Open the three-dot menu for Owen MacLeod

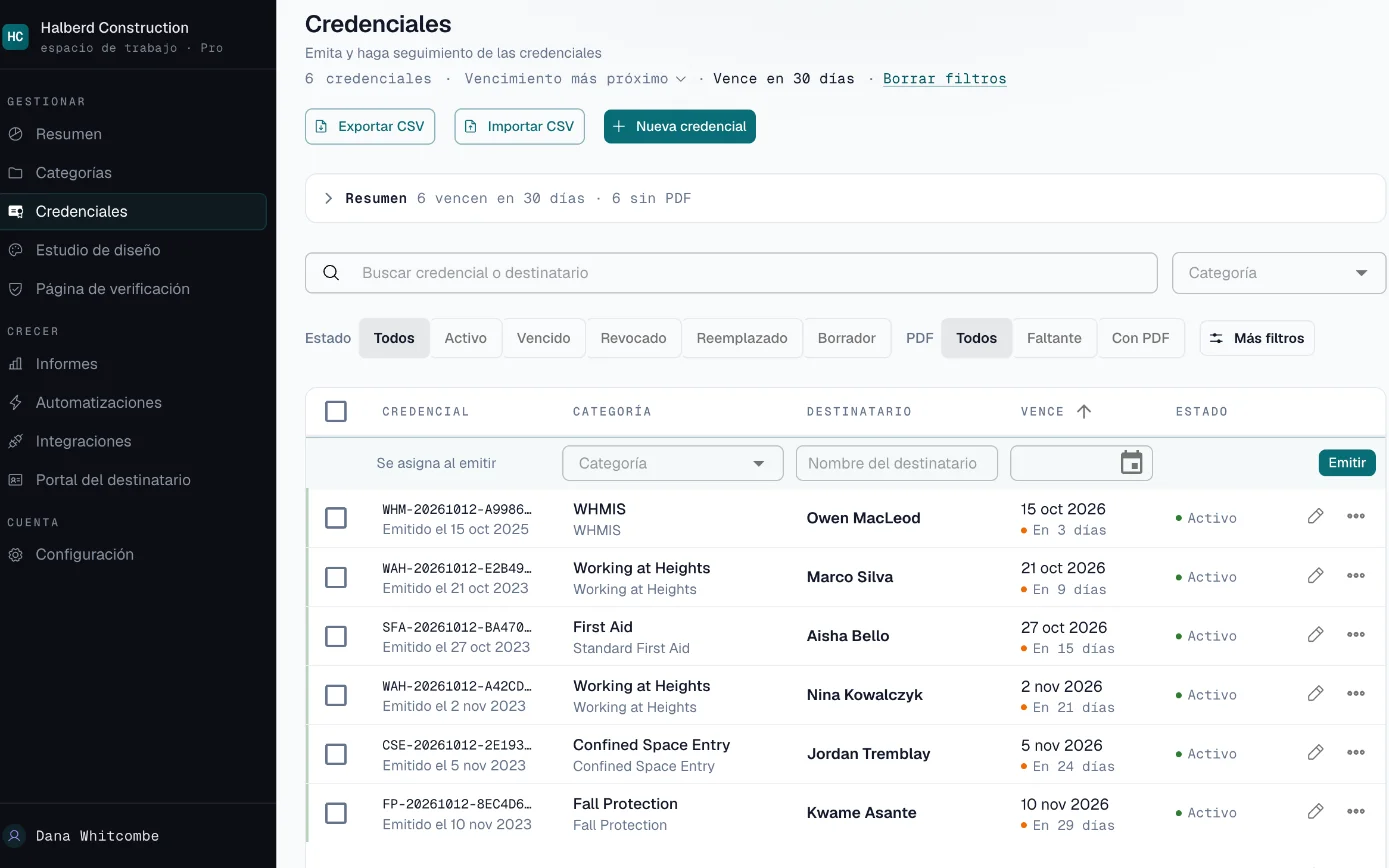1356,516
